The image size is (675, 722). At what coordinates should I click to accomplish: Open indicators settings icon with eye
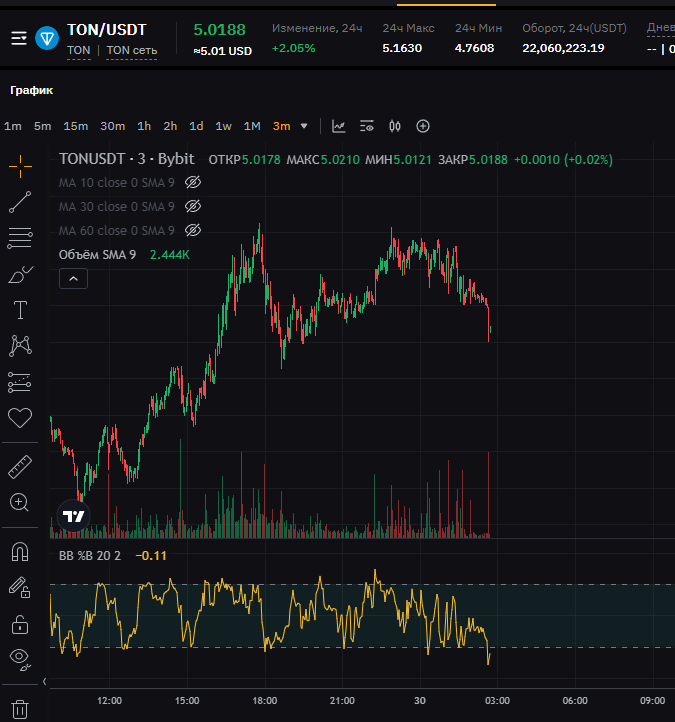[367, 126]
